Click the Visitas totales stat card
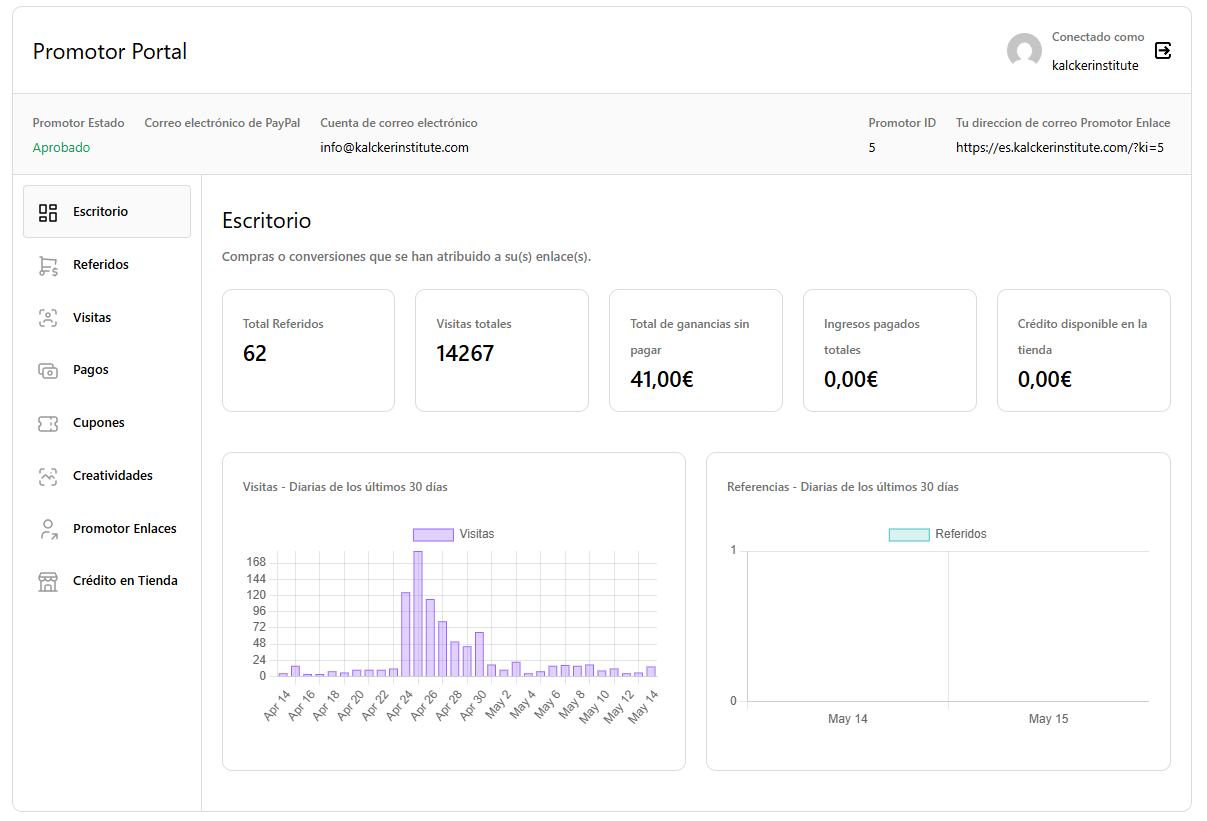This screenshot has height=821, width=1207. tap(501, 350)
